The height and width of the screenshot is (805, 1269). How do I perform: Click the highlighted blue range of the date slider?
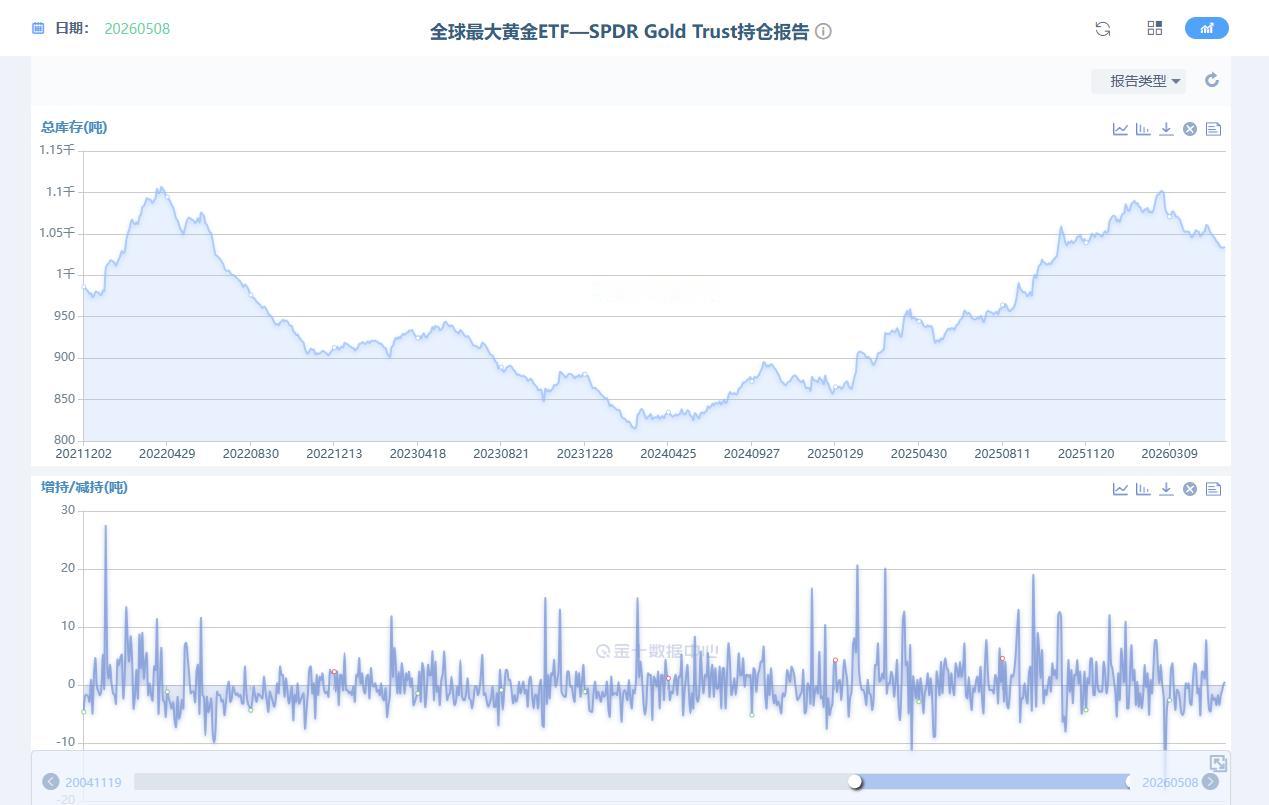[x=993, y=781]
